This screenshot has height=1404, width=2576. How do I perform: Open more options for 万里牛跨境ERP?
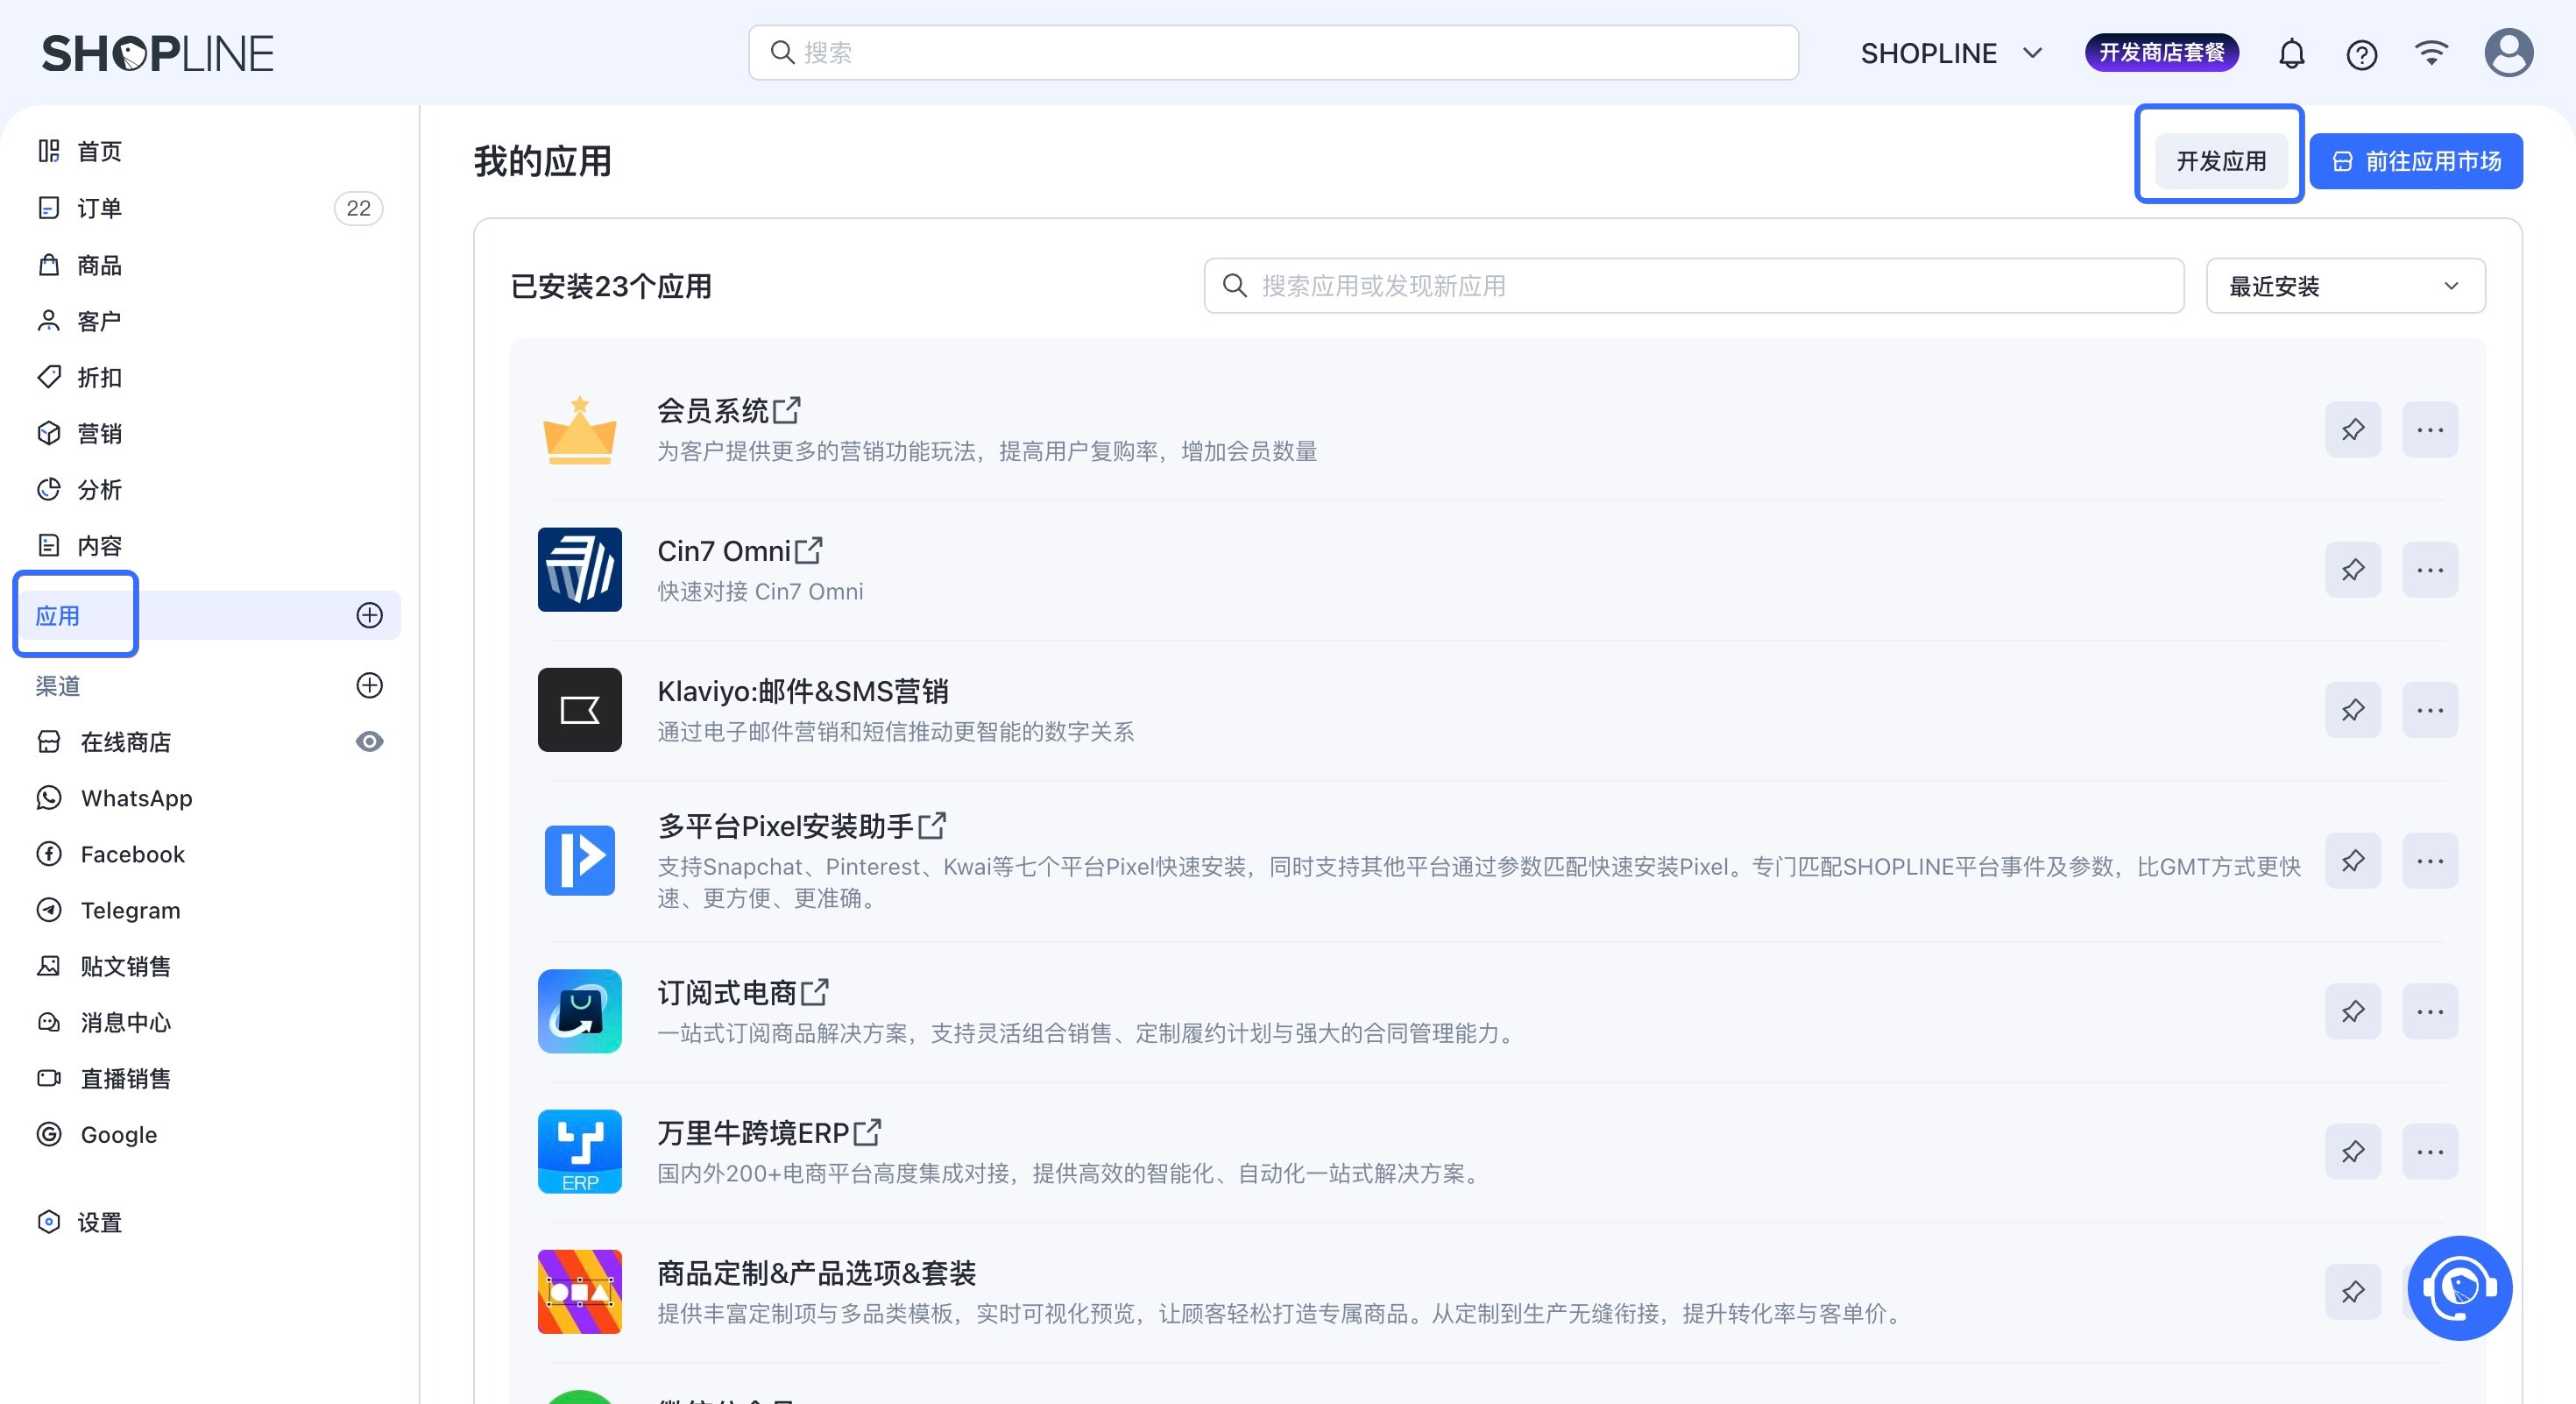click(x=2430, y=1151)
